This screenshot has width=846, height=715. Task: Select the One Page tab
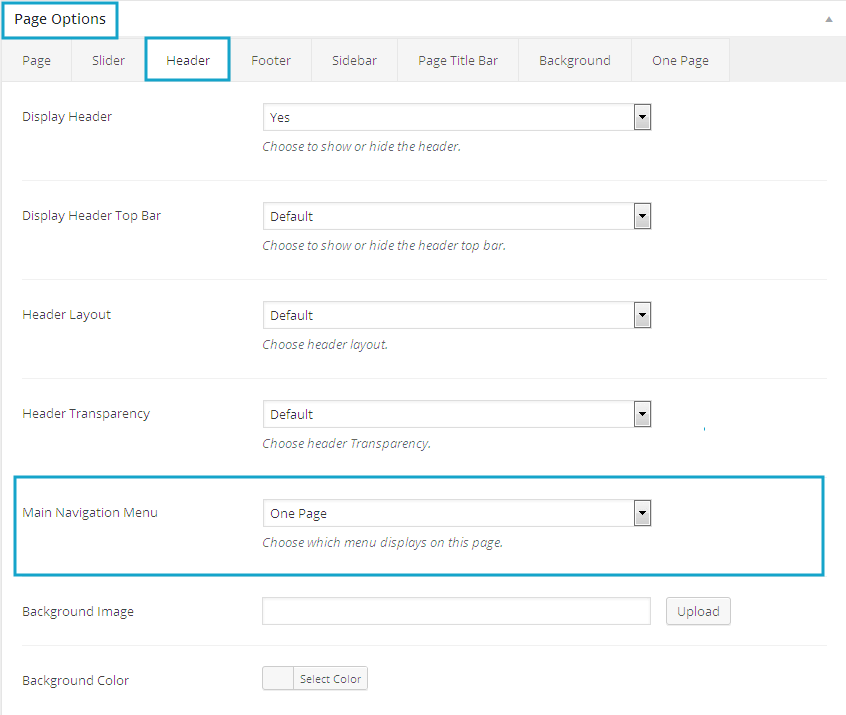tap(680, 60)
